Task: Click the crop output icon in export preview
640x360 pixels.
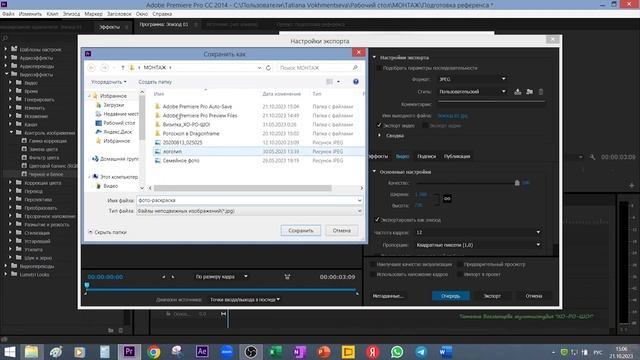Action: (x=287, y=277)
